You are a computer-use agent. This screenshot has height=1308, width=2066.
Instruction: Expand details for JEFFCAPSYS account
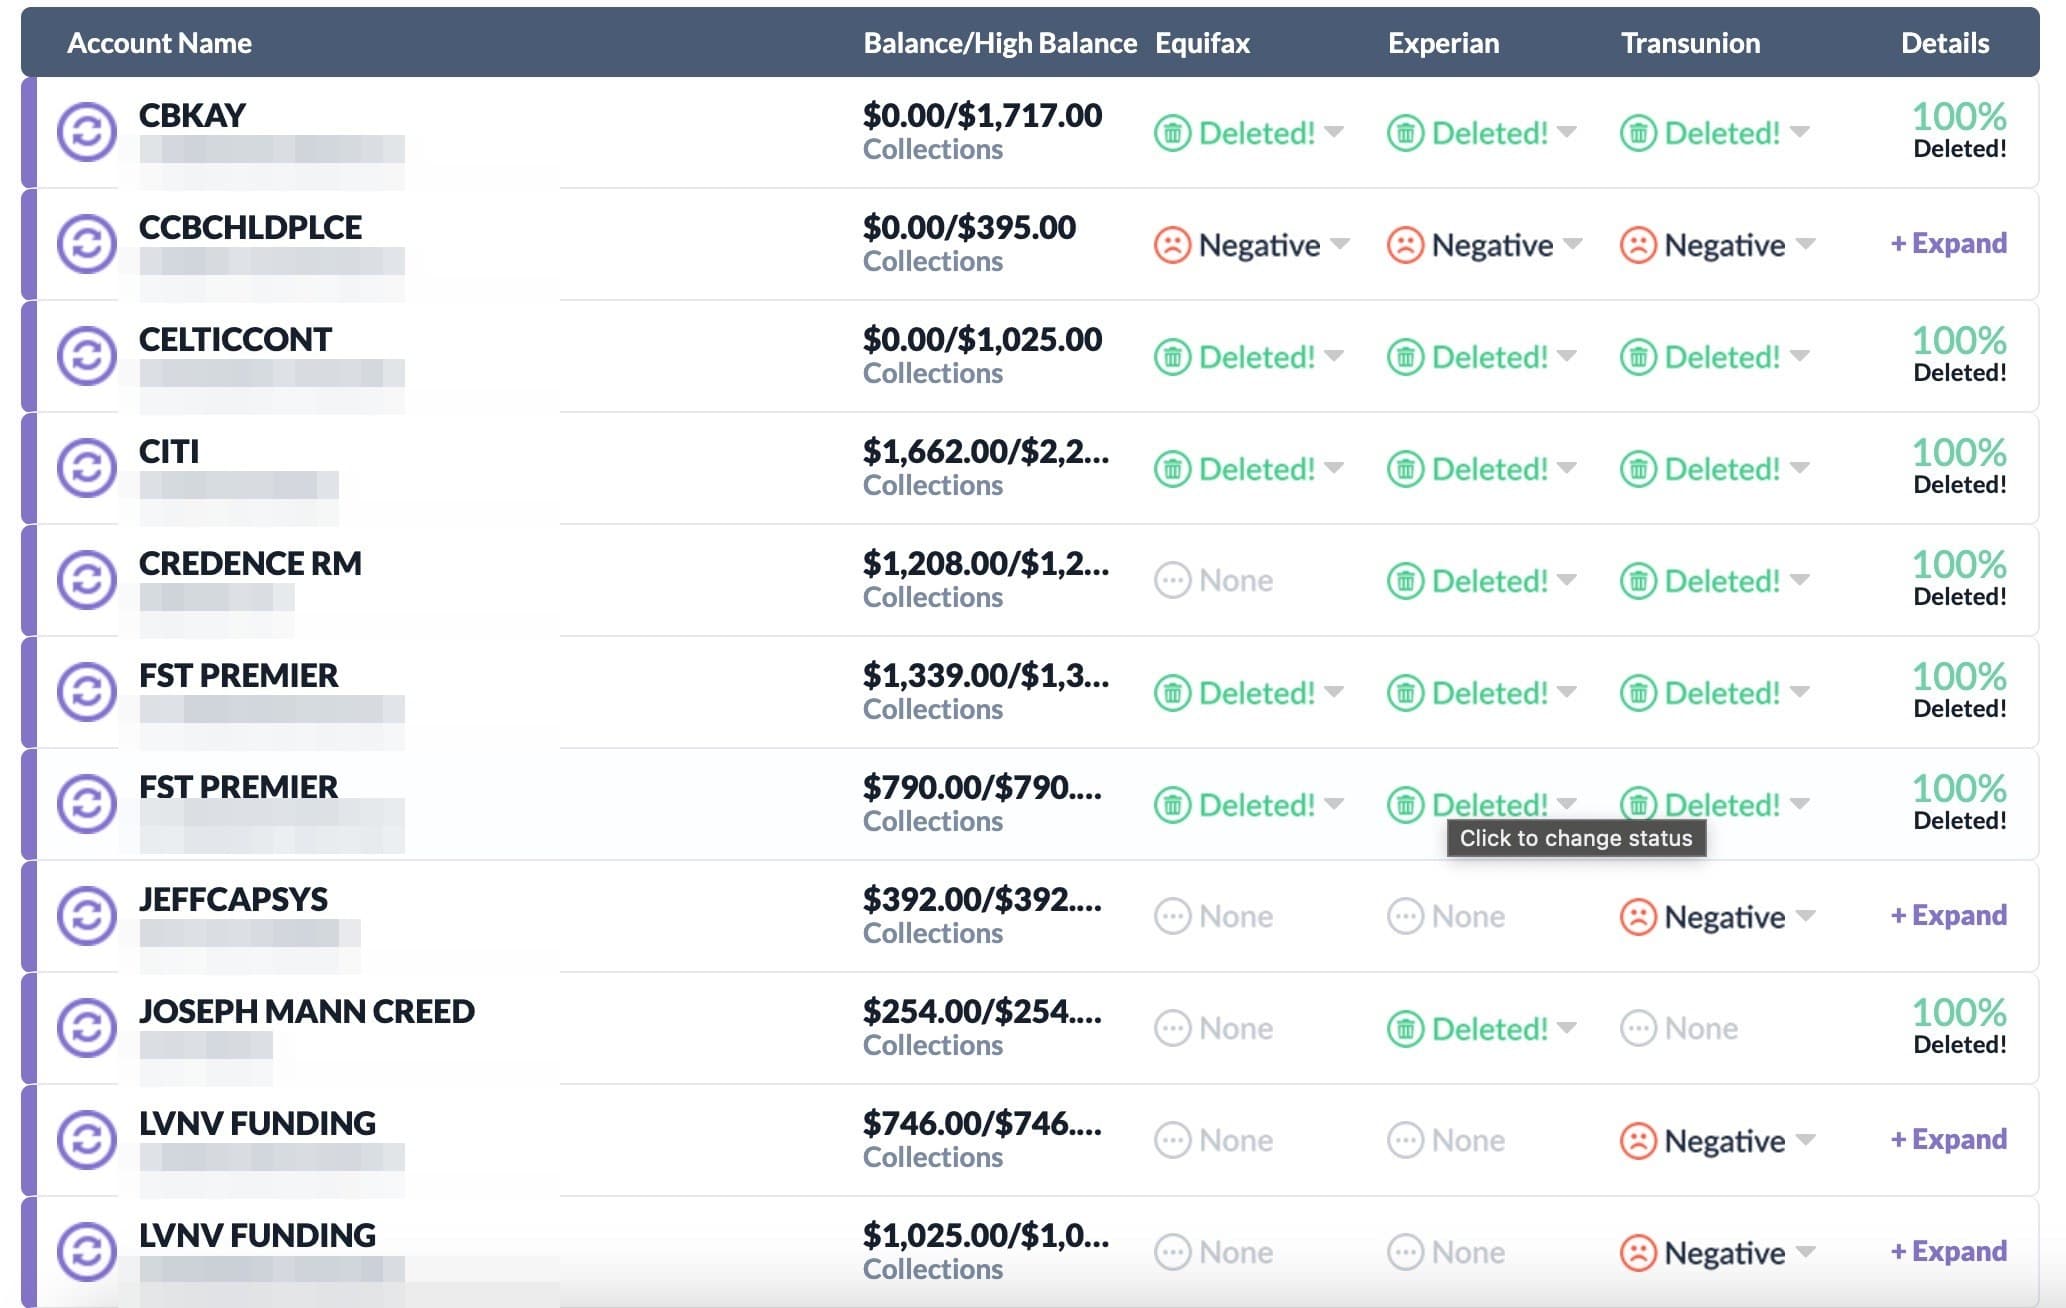coord(1948,915)
